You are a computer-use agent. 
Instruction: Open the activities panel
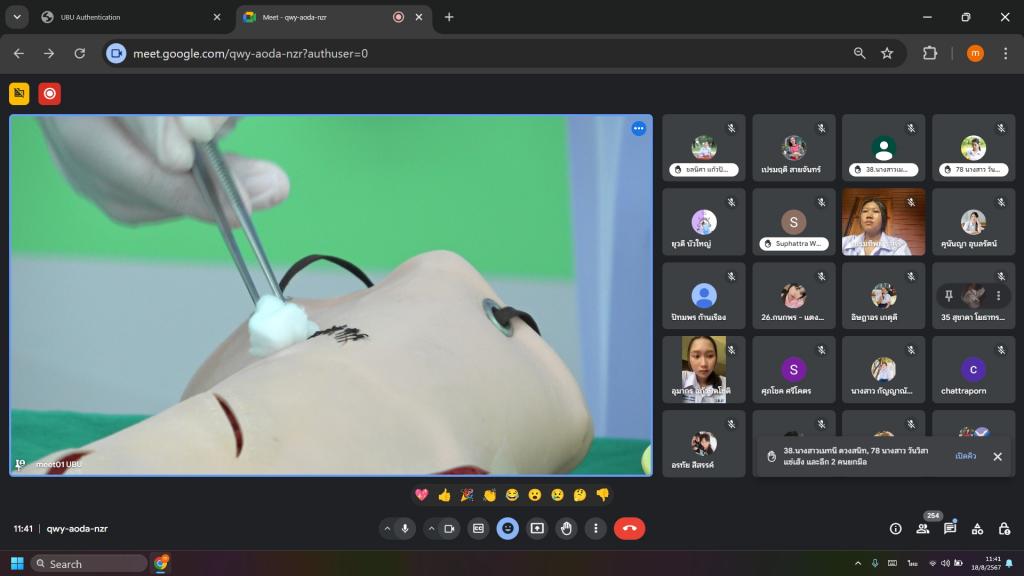[x=977, y=529]
